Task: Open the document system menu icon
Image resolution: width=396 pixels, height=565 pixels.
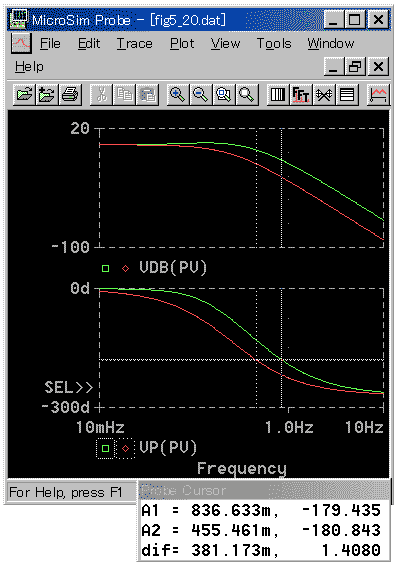Action: 21,43
